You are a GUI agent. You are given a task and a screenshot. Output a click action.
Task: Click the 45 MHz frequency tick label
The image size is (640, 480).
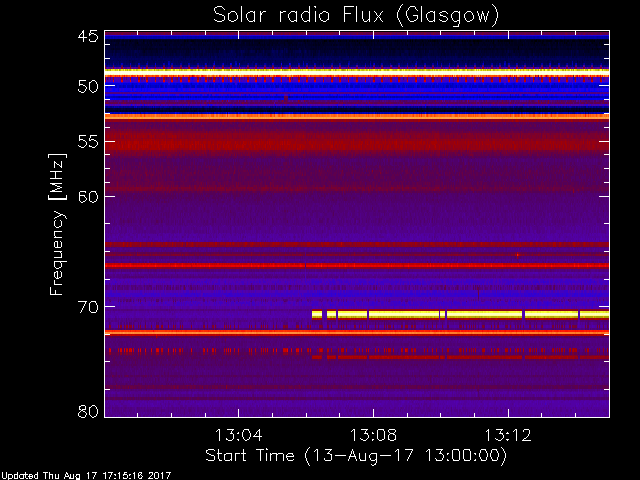coord(88,37)
